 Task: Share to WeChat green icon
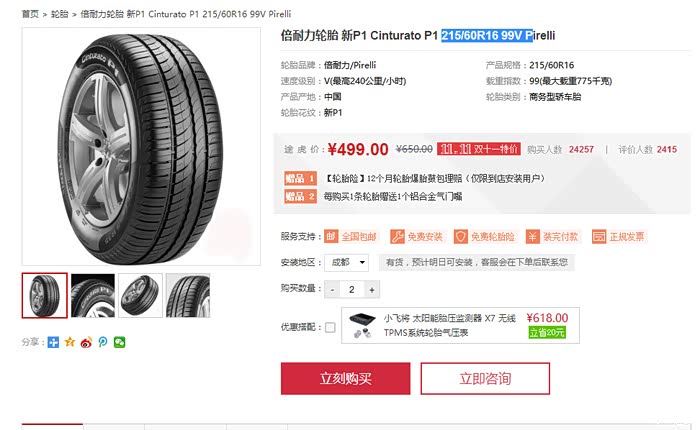[119, 342]
